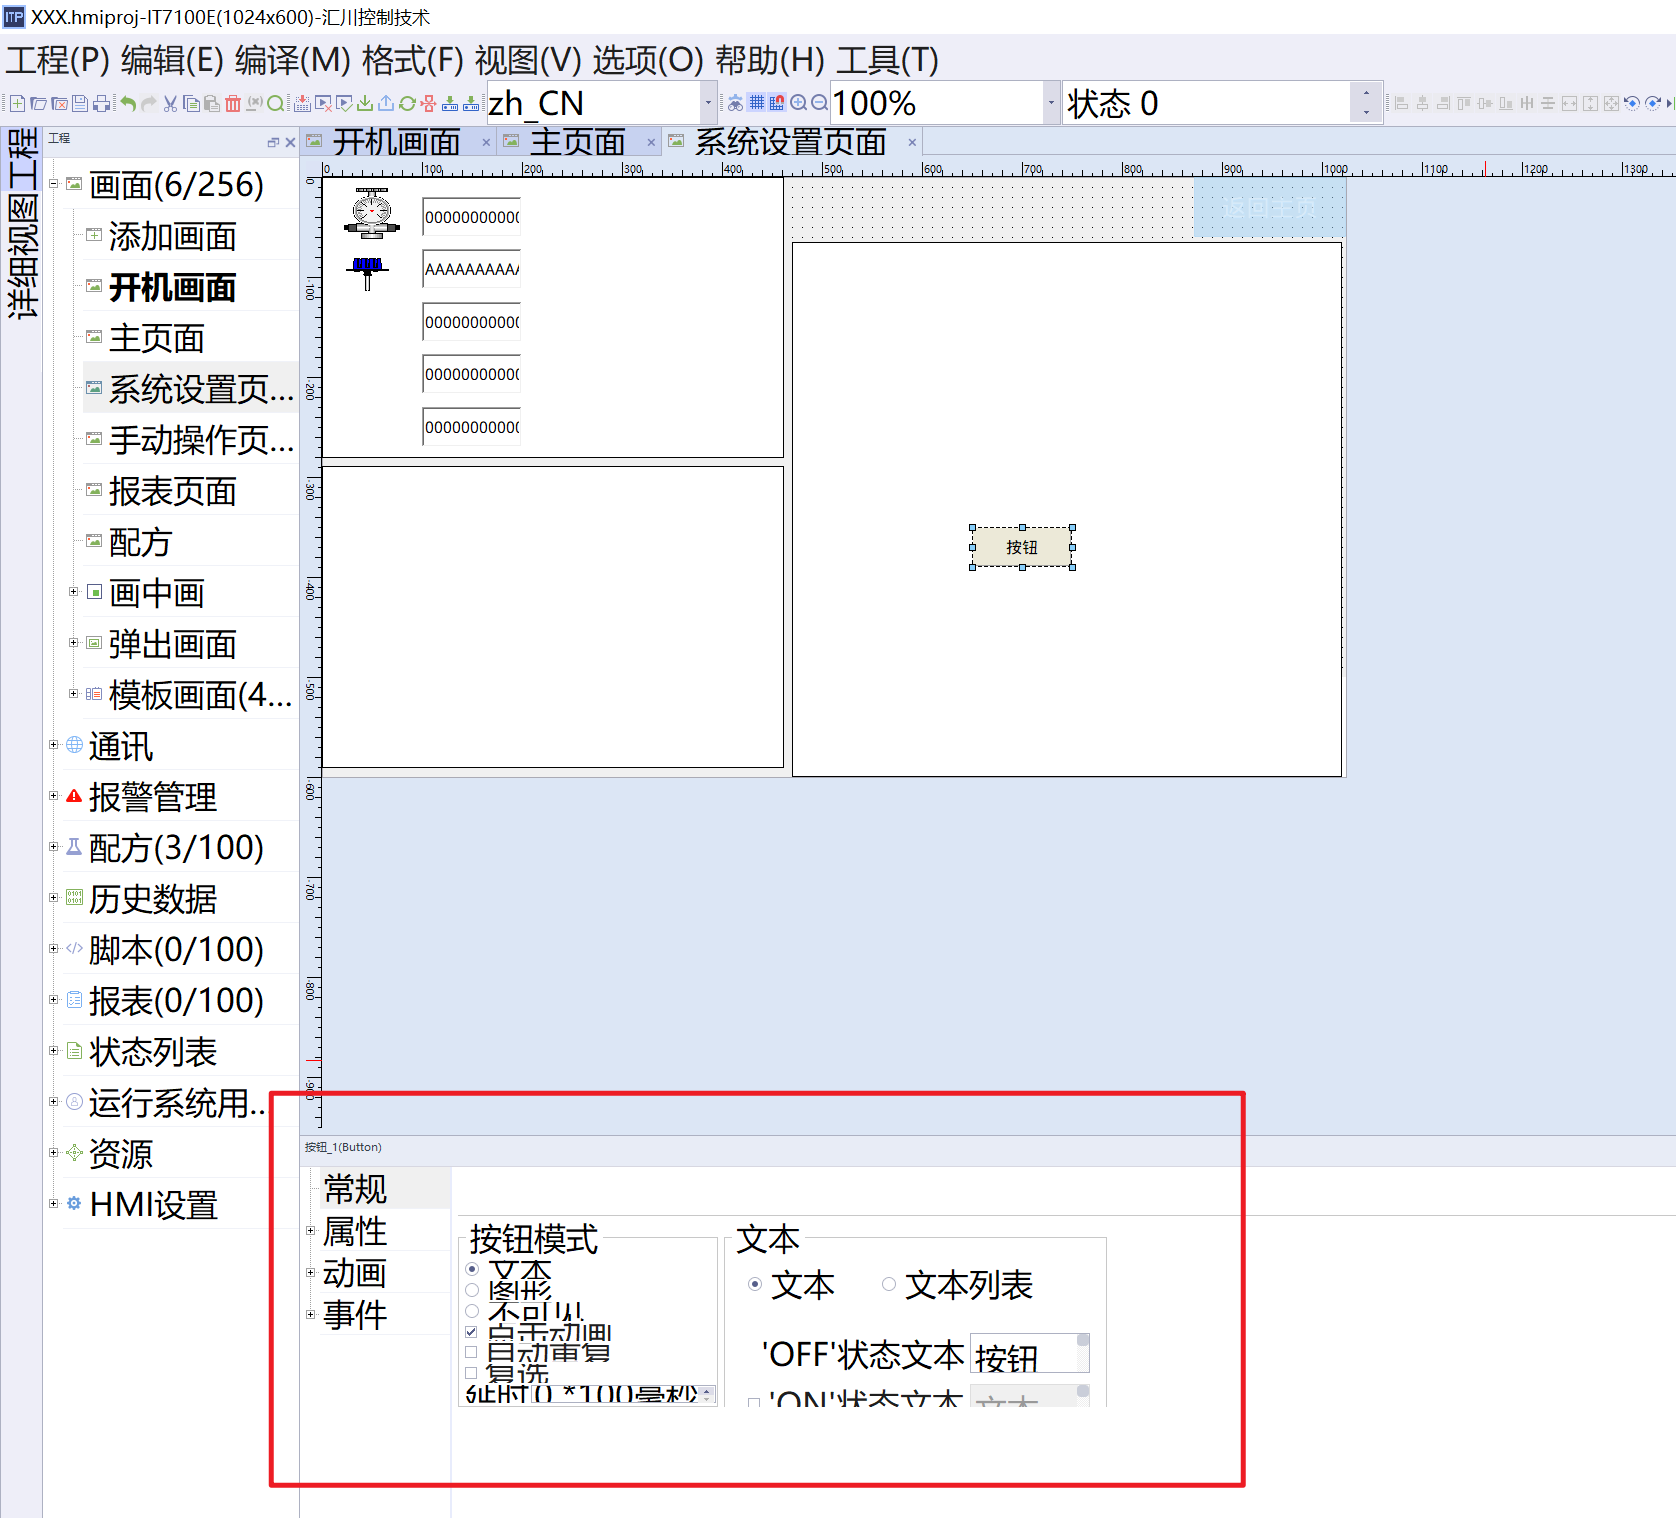Select the pressure gauge valve image

pos(372,213)
